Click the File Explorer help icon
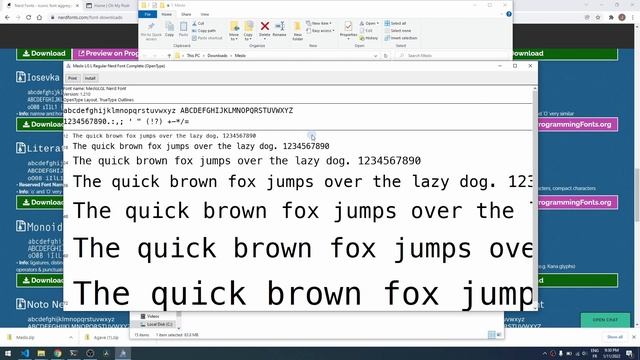 coord(509,14)
